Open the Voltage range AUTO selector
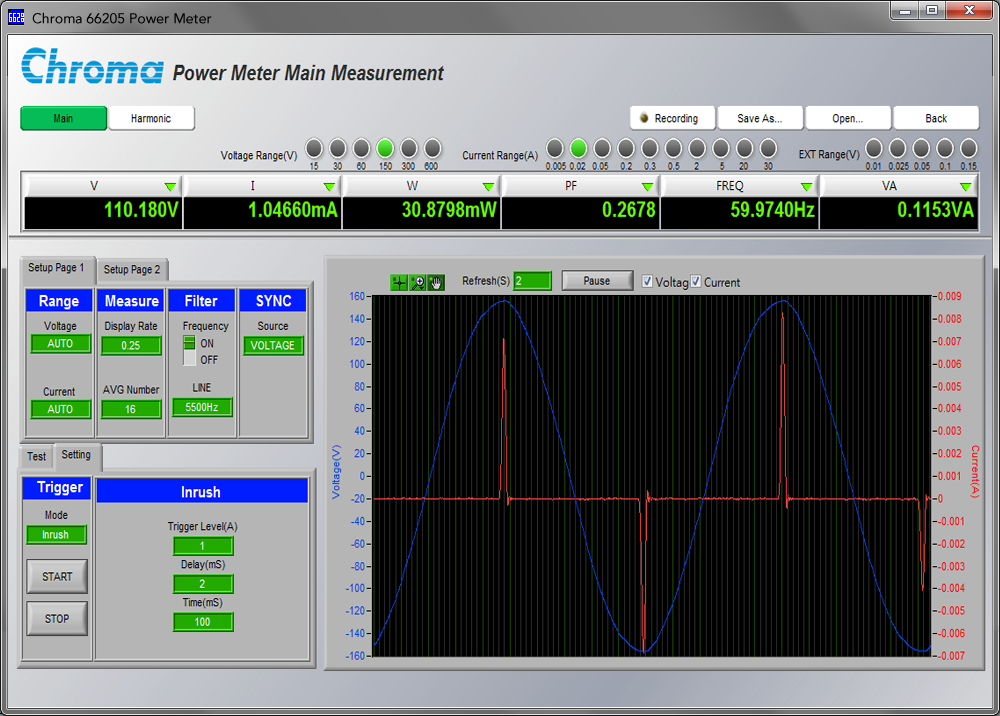 pos(61,344)
